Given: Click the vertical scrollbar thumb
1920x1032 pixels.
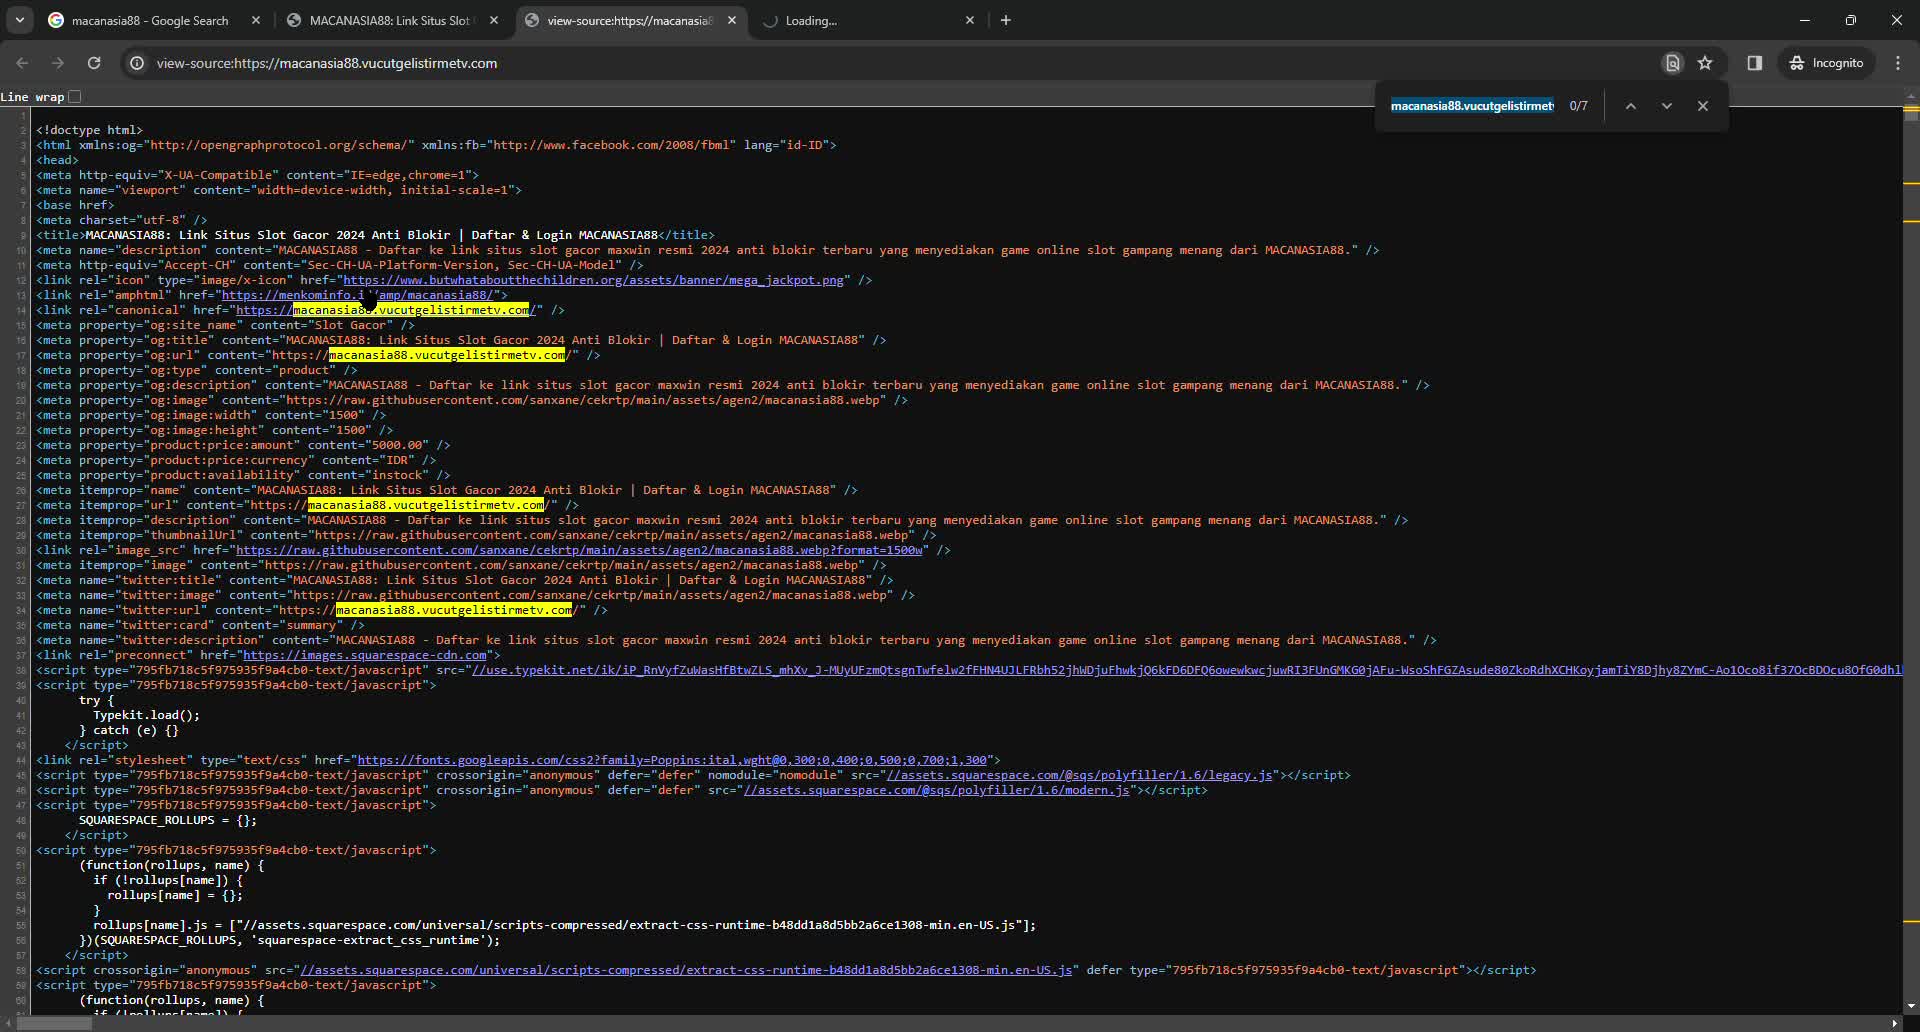Looking at the screenshot, I should tap(1911, 113).
